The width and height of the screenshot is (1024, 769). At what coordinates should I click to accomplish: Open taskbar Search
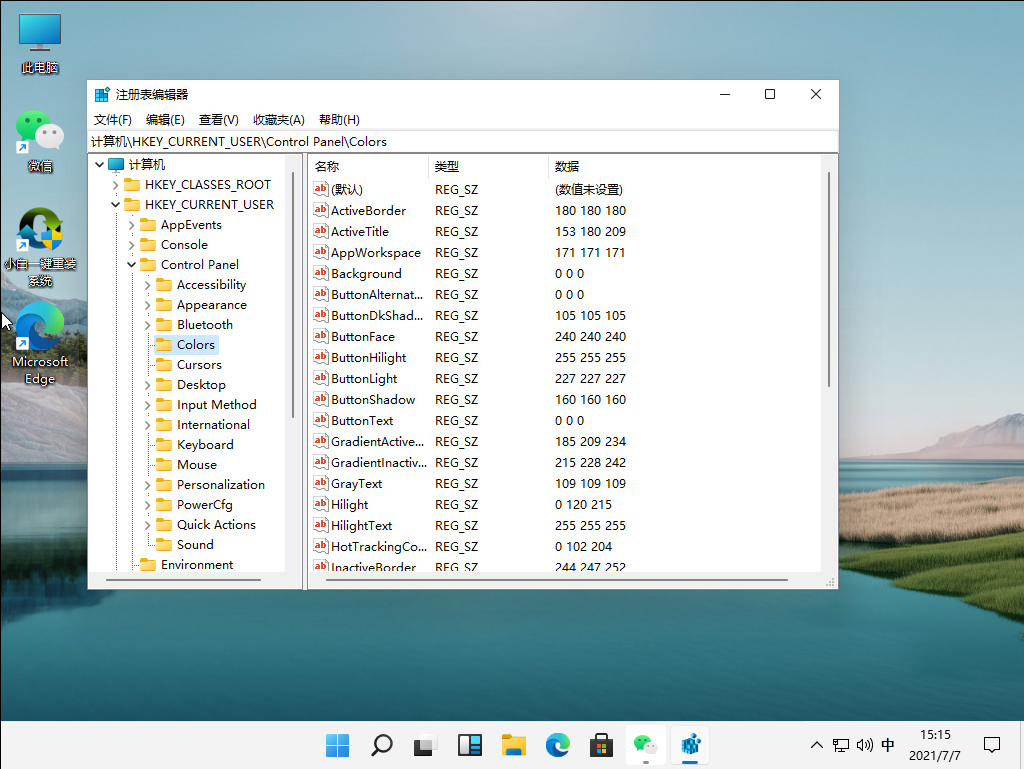(x=381, y=745)
